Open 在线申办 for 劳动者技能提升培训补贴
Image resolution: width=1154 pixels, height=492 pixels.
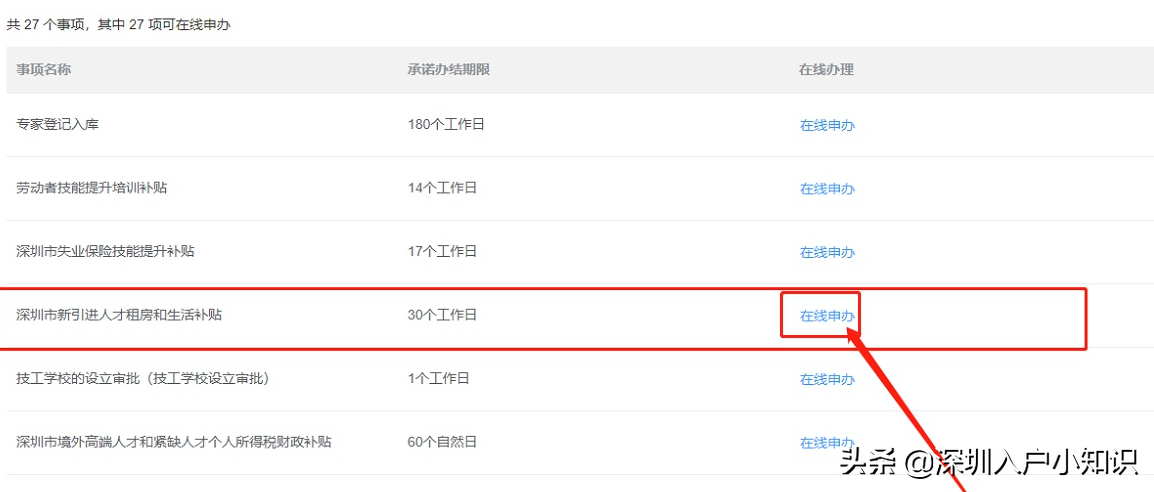pyautogui.click(x=827, y=189)
